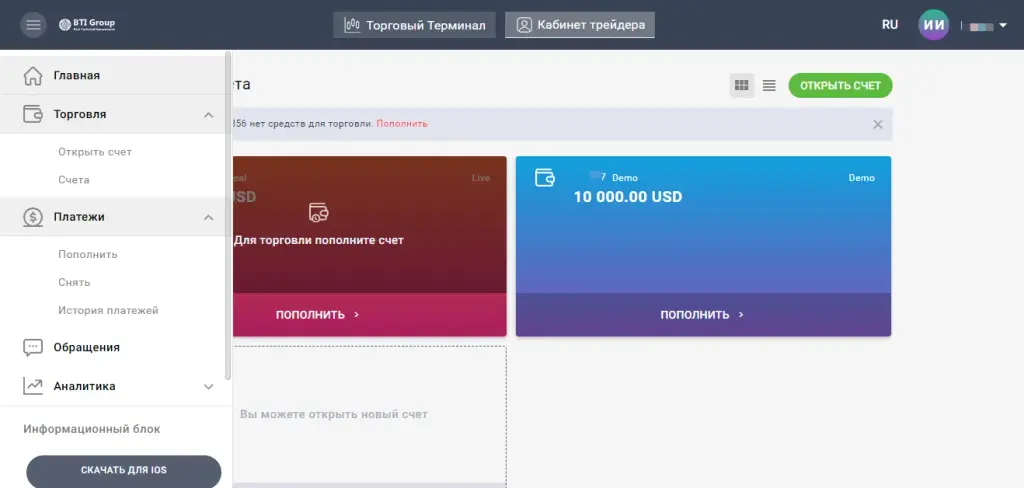Switch to Кабинет трейдера tab
The width and height of the screenshot is (1024, 488).
point(580,25)
